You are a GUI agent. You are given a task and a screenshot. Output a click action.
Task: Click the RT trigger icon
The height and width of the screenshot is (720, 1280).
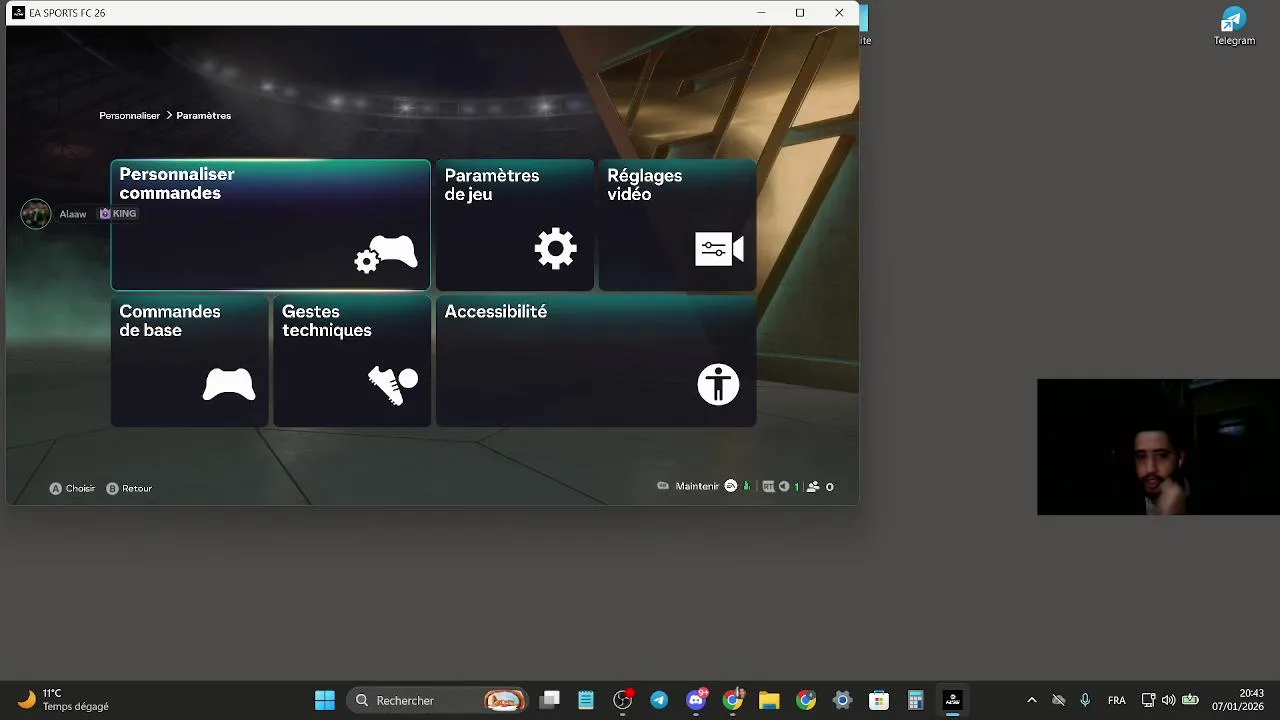[768, 487]
